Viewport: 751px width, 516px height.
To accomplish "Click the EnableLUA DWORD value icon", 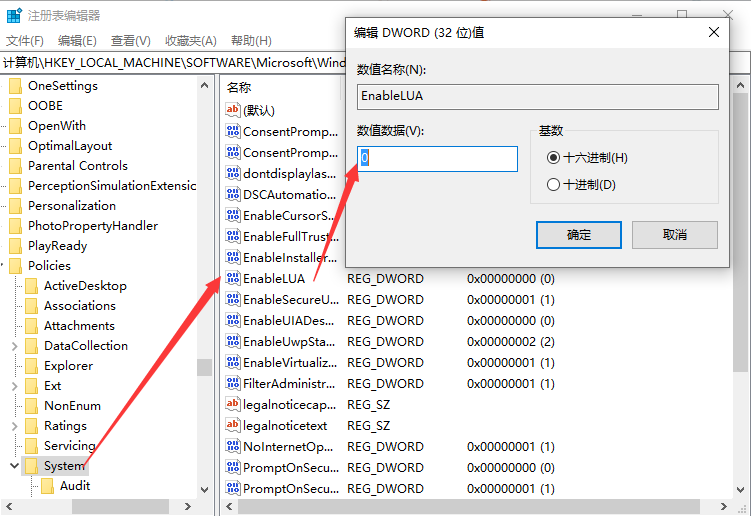I will 233,279.
